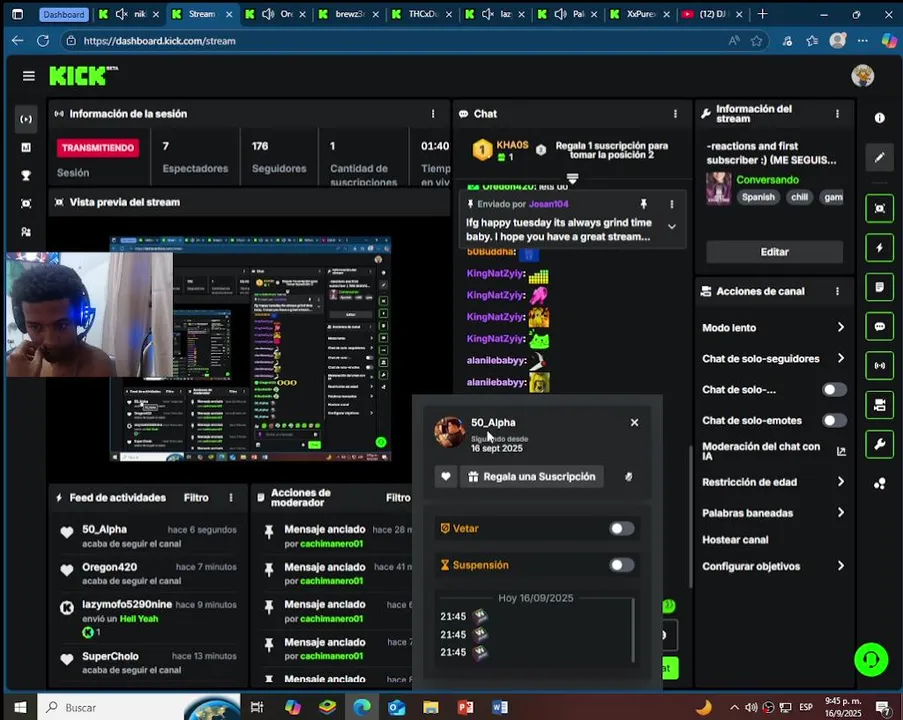The image size is (903, 720).
Task: Switch to the brewz3r browser tab
Action: tap(349, 14)
